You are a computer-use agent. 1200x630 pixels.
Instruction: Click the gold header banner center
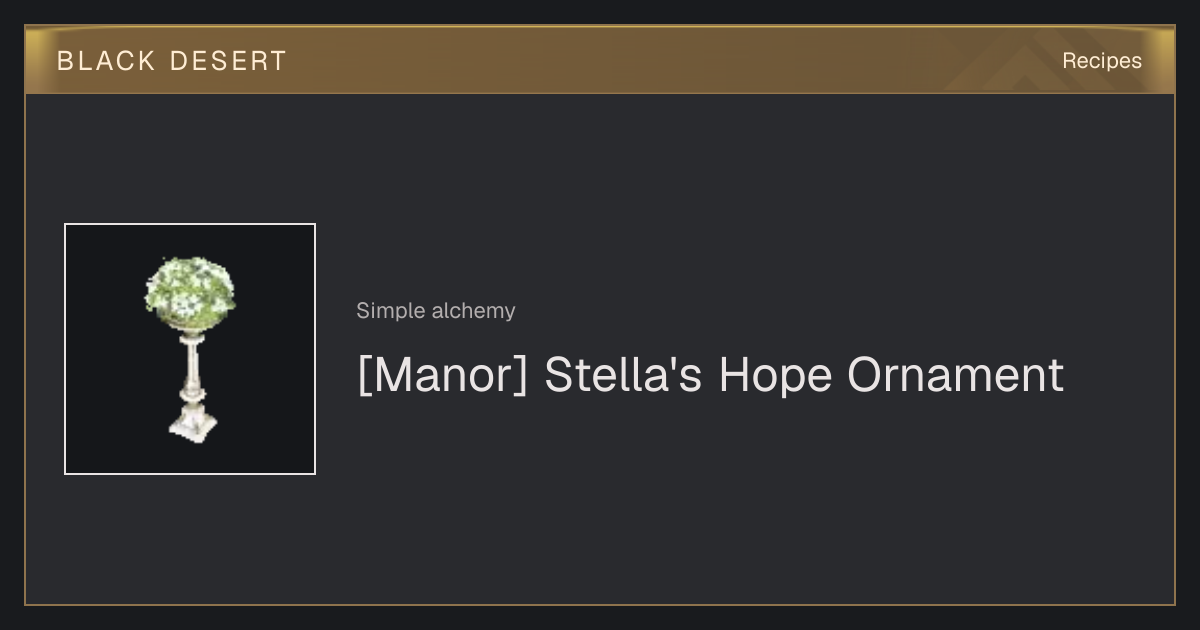click(600, 60)
